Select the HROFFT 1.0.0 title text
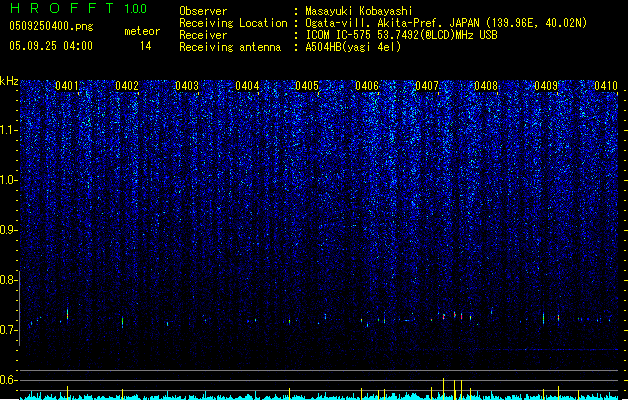629x400 pixels. coord(78,8)
